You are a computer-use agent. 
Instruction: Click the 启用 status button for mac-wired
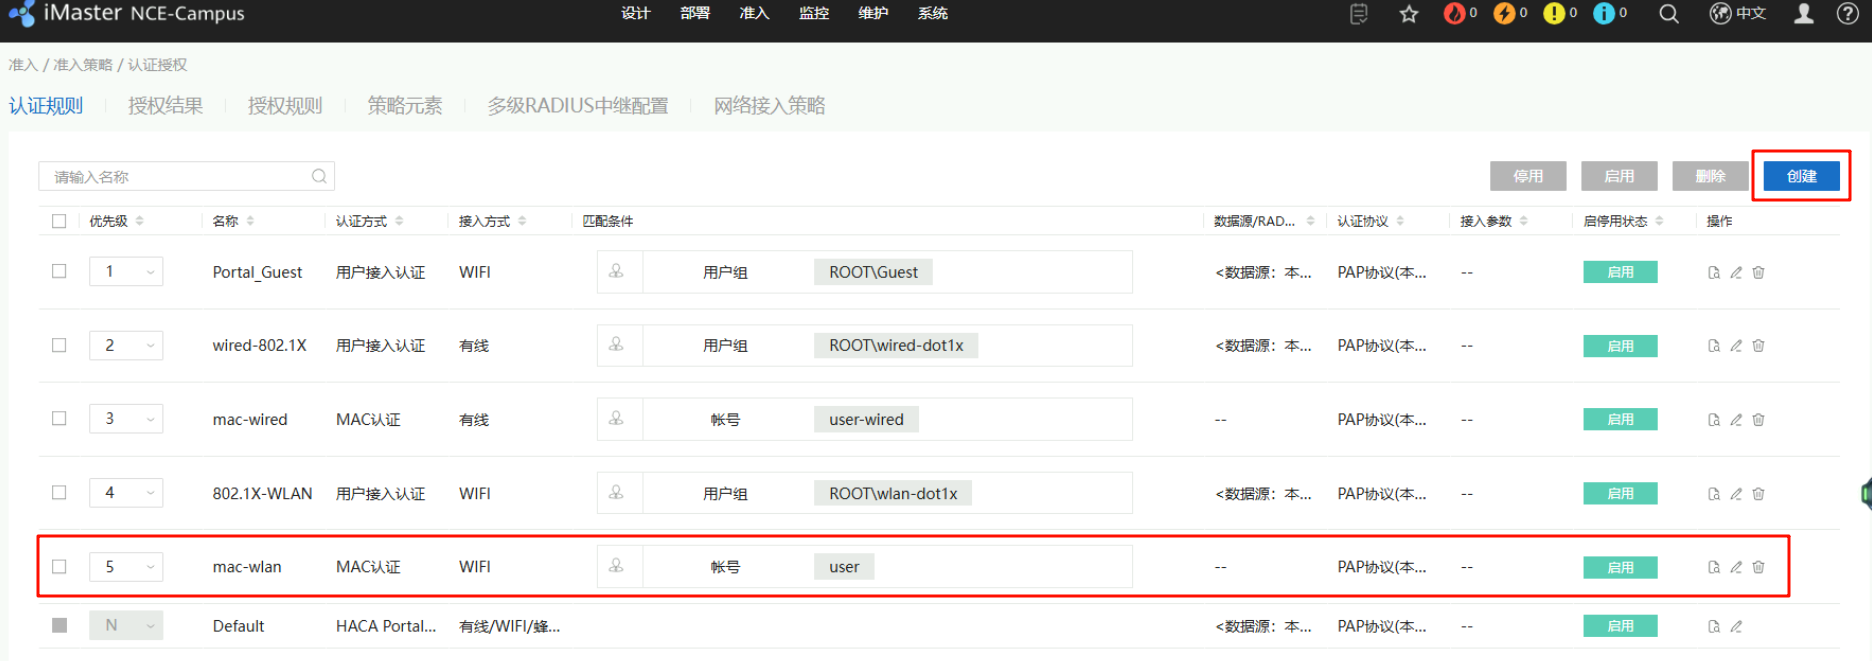[1619, 419]
